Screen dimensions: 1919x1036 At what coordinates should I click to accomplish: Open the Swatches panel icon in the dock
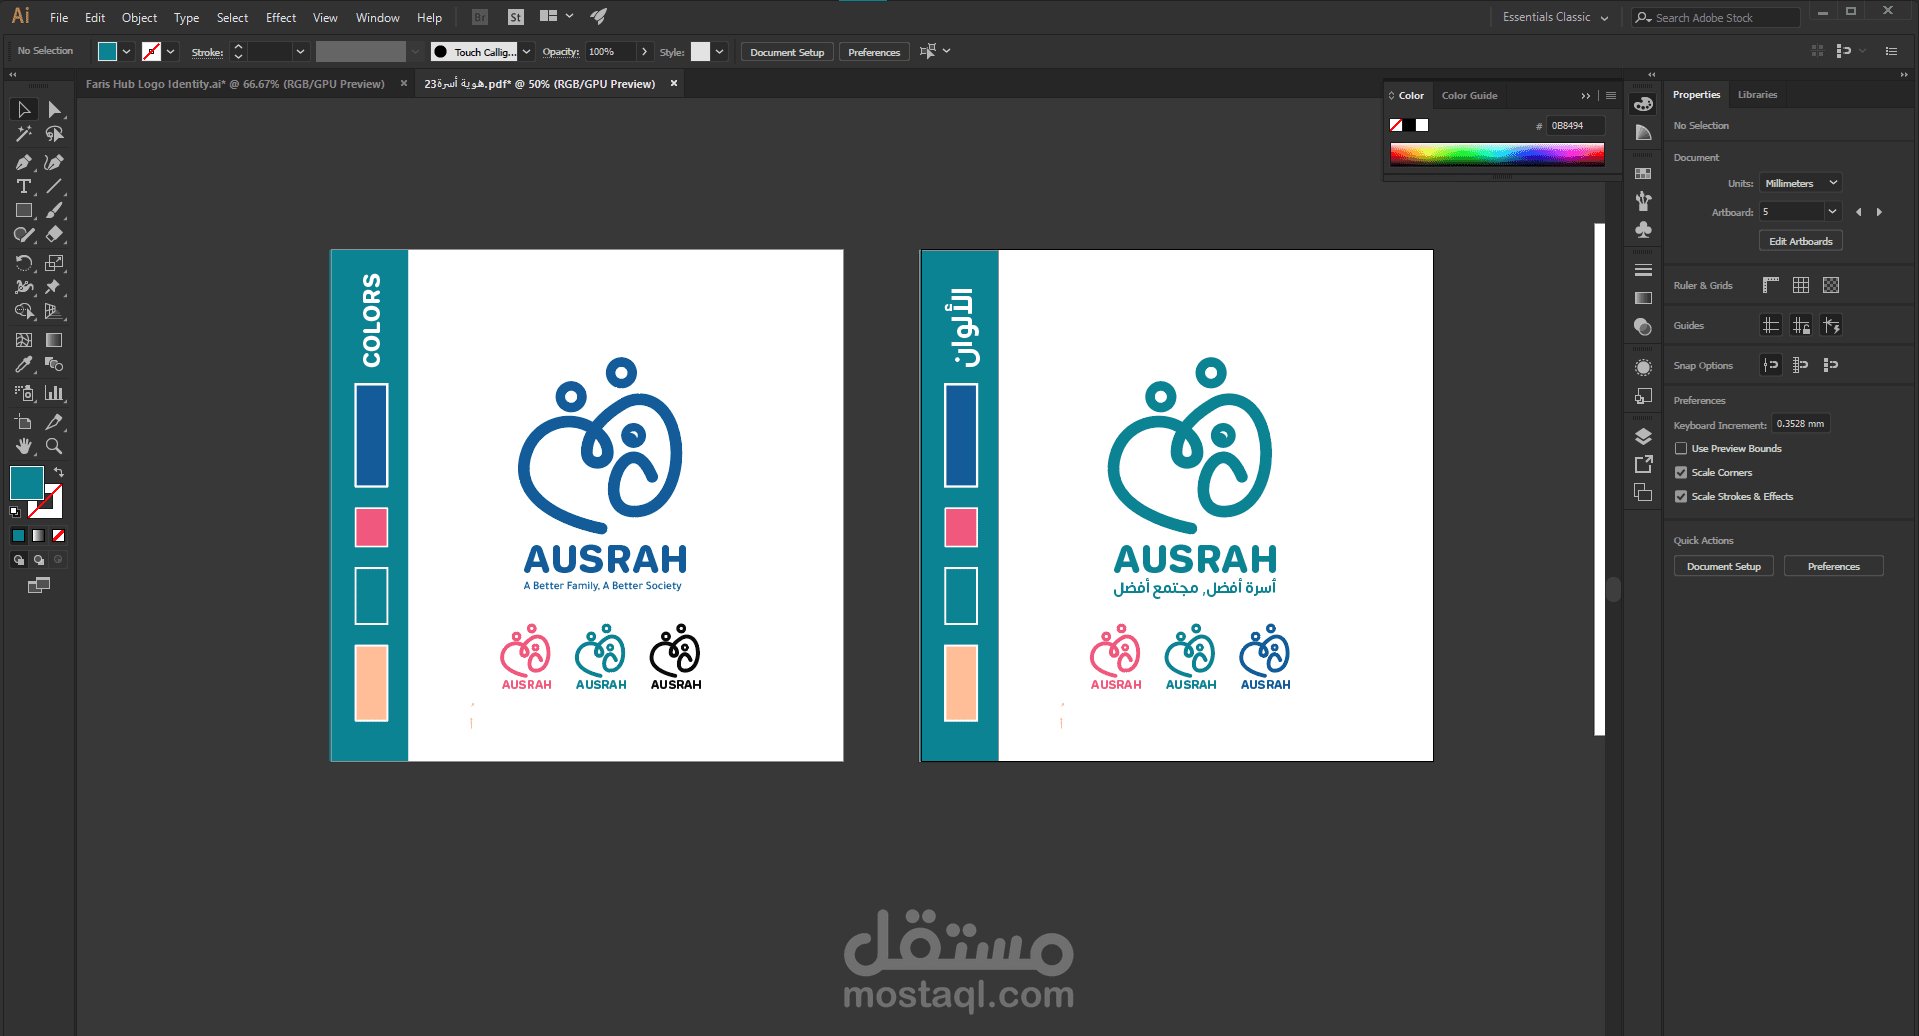(x=1643, y=173)
